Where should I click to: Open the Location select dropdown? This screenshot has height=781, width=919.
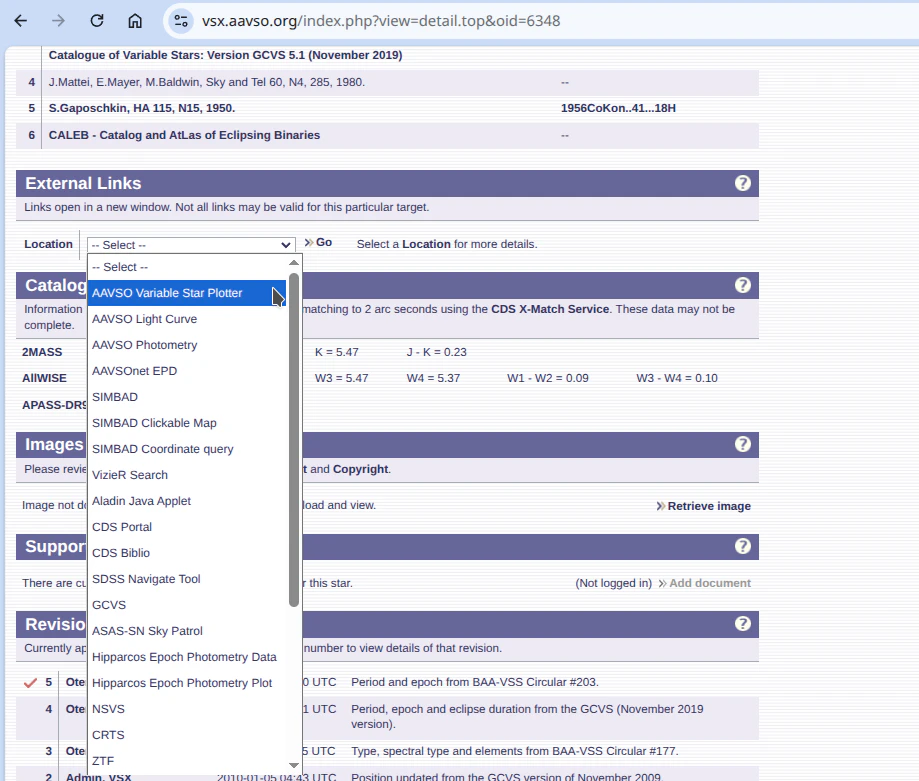tap(191, 245)
